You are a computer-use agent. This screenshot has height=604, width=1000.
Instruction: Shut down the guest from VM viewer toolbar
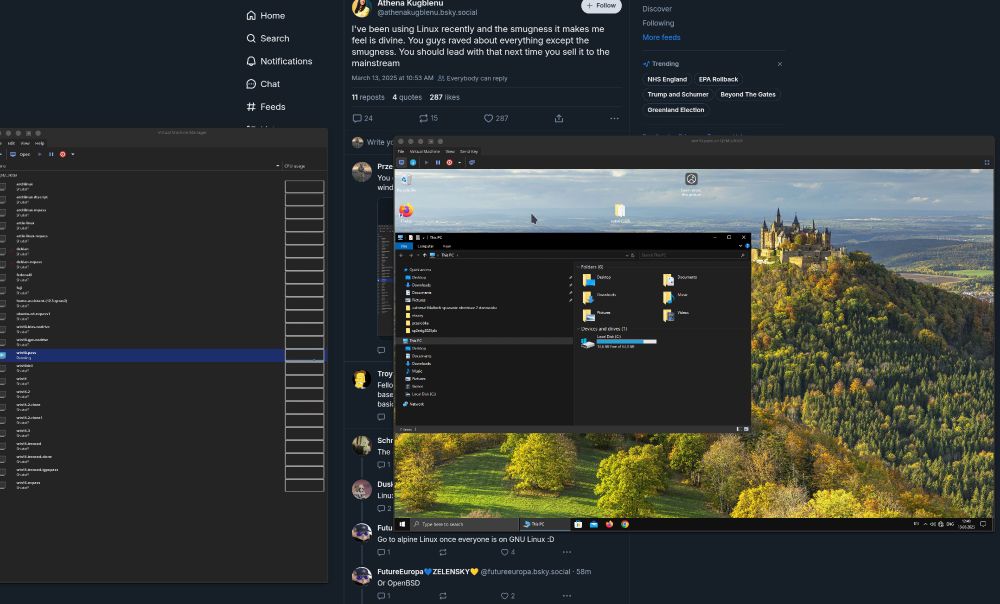[x=450, y=163]
